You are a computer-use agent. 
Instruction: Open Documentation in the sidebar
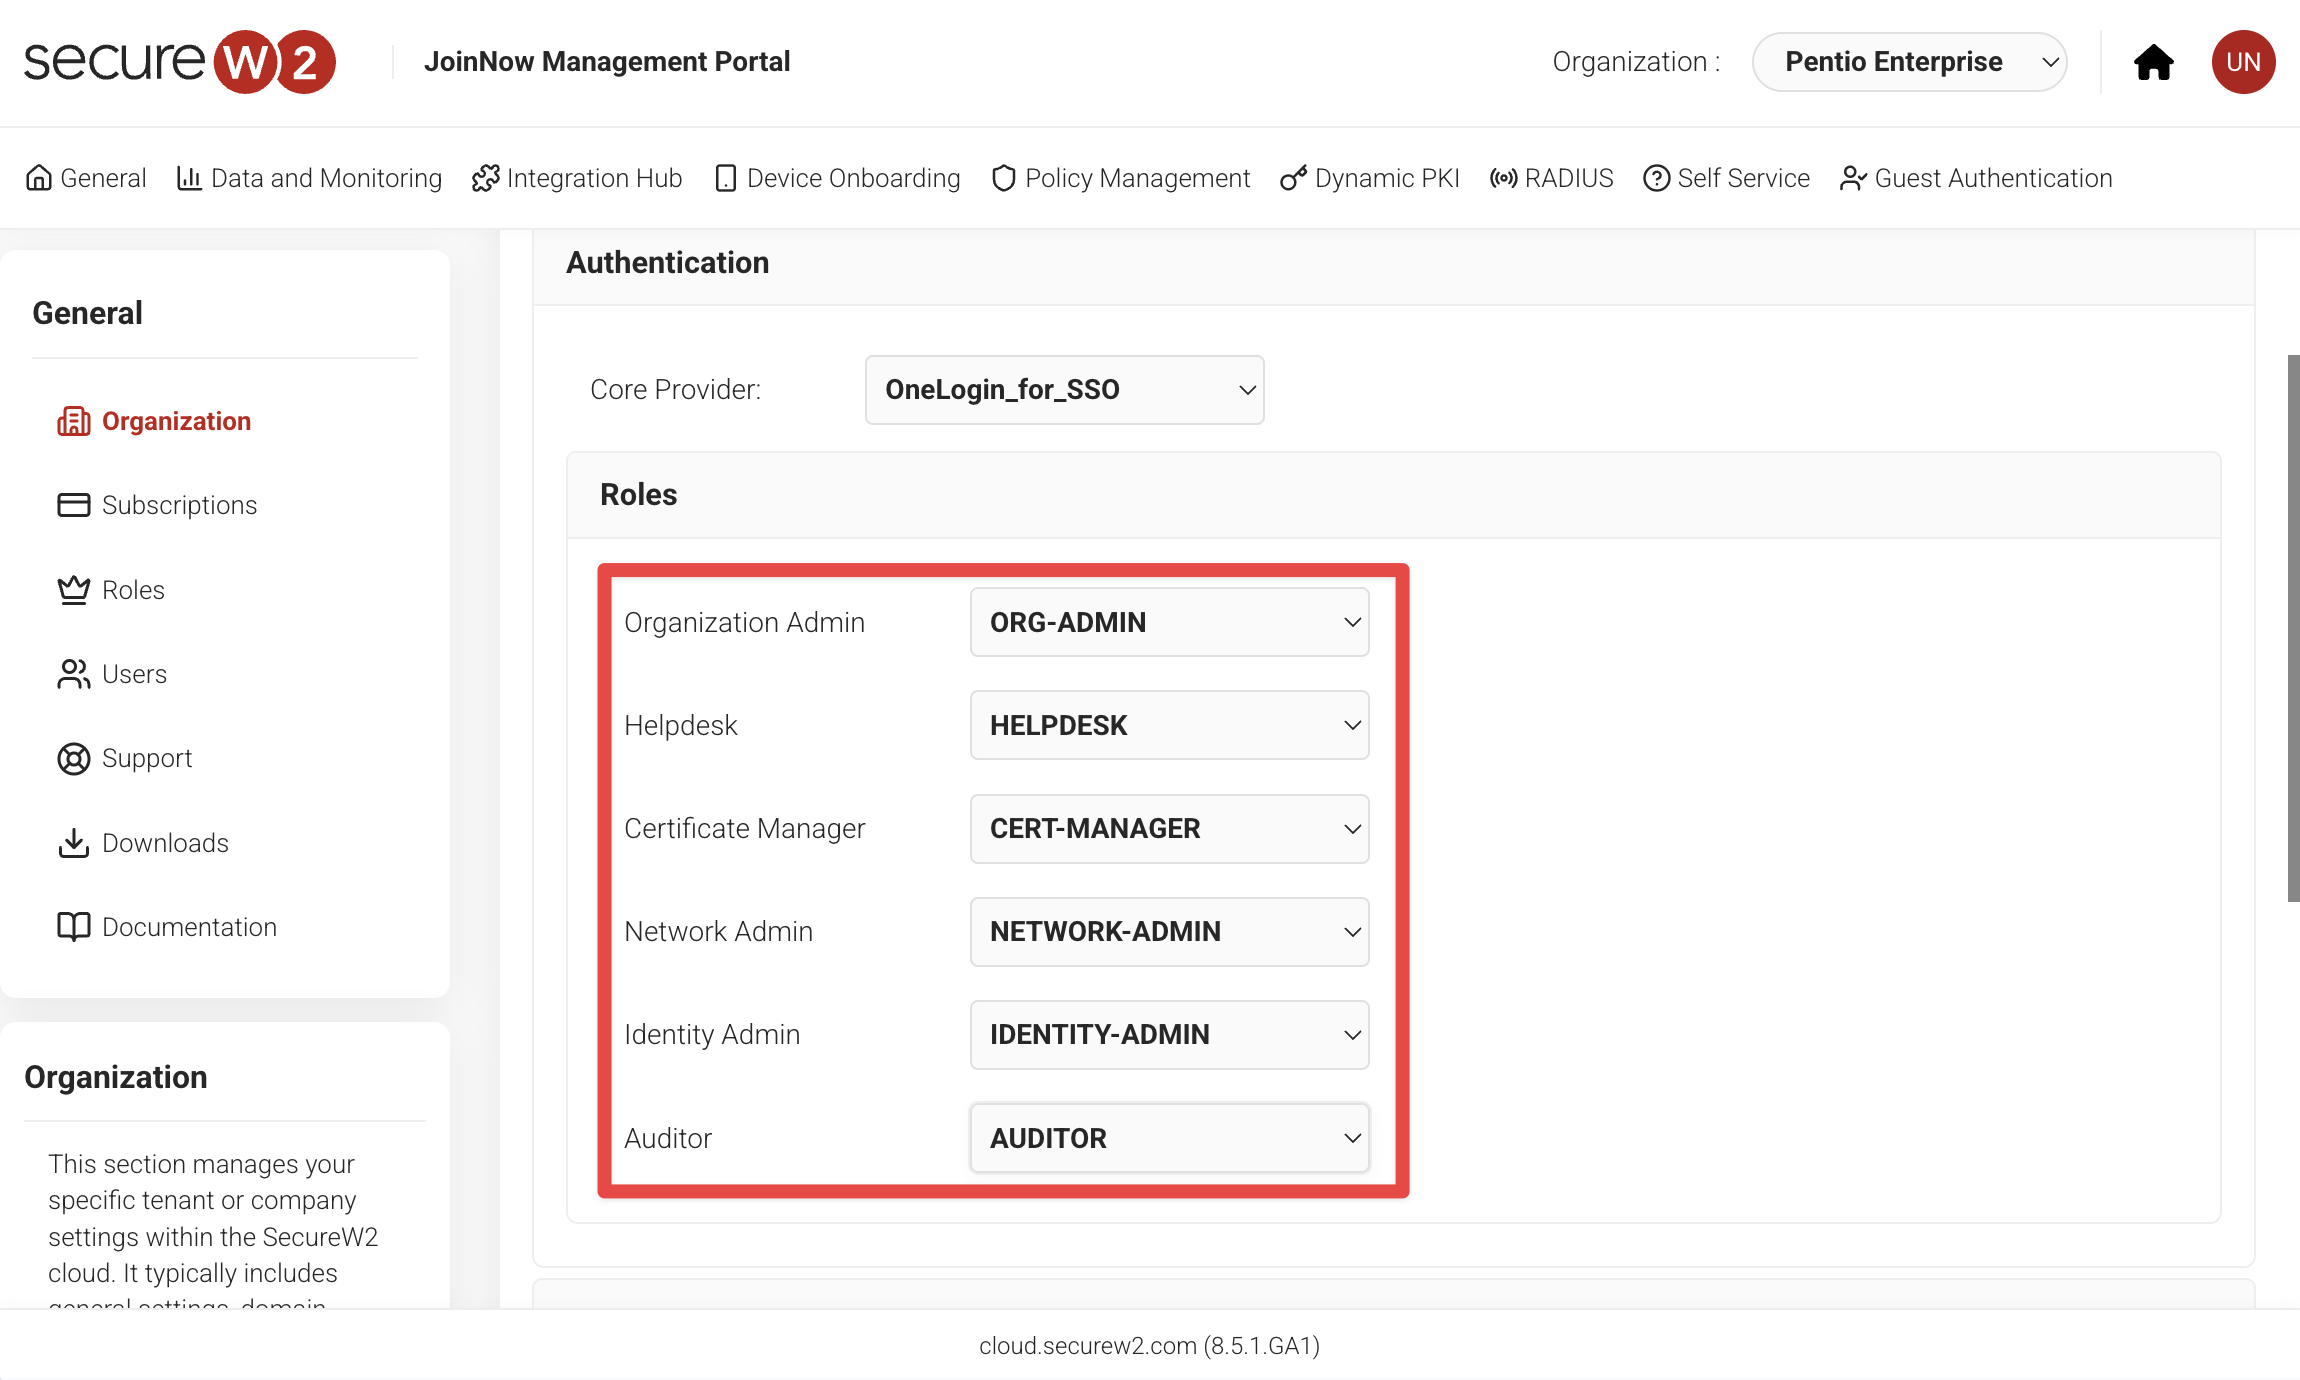tap(167, 927)
